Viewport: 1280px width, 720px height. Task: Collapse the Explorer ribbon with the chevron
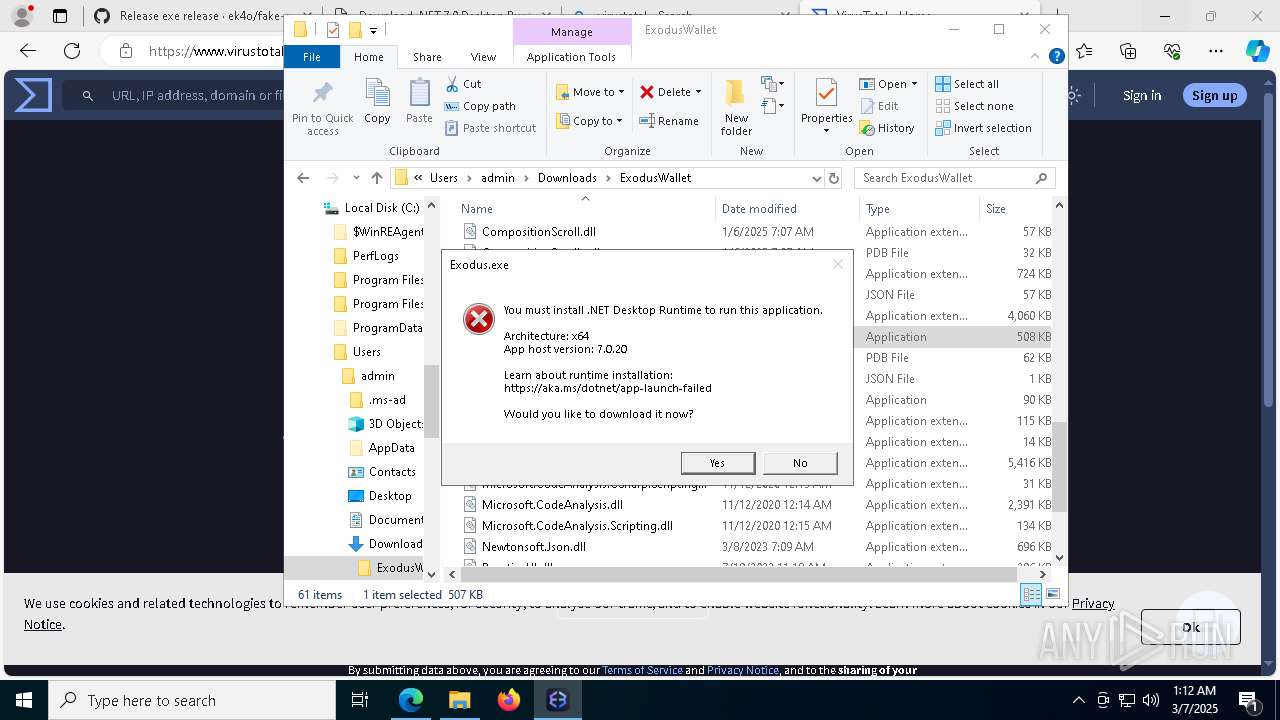[1036, 57]
